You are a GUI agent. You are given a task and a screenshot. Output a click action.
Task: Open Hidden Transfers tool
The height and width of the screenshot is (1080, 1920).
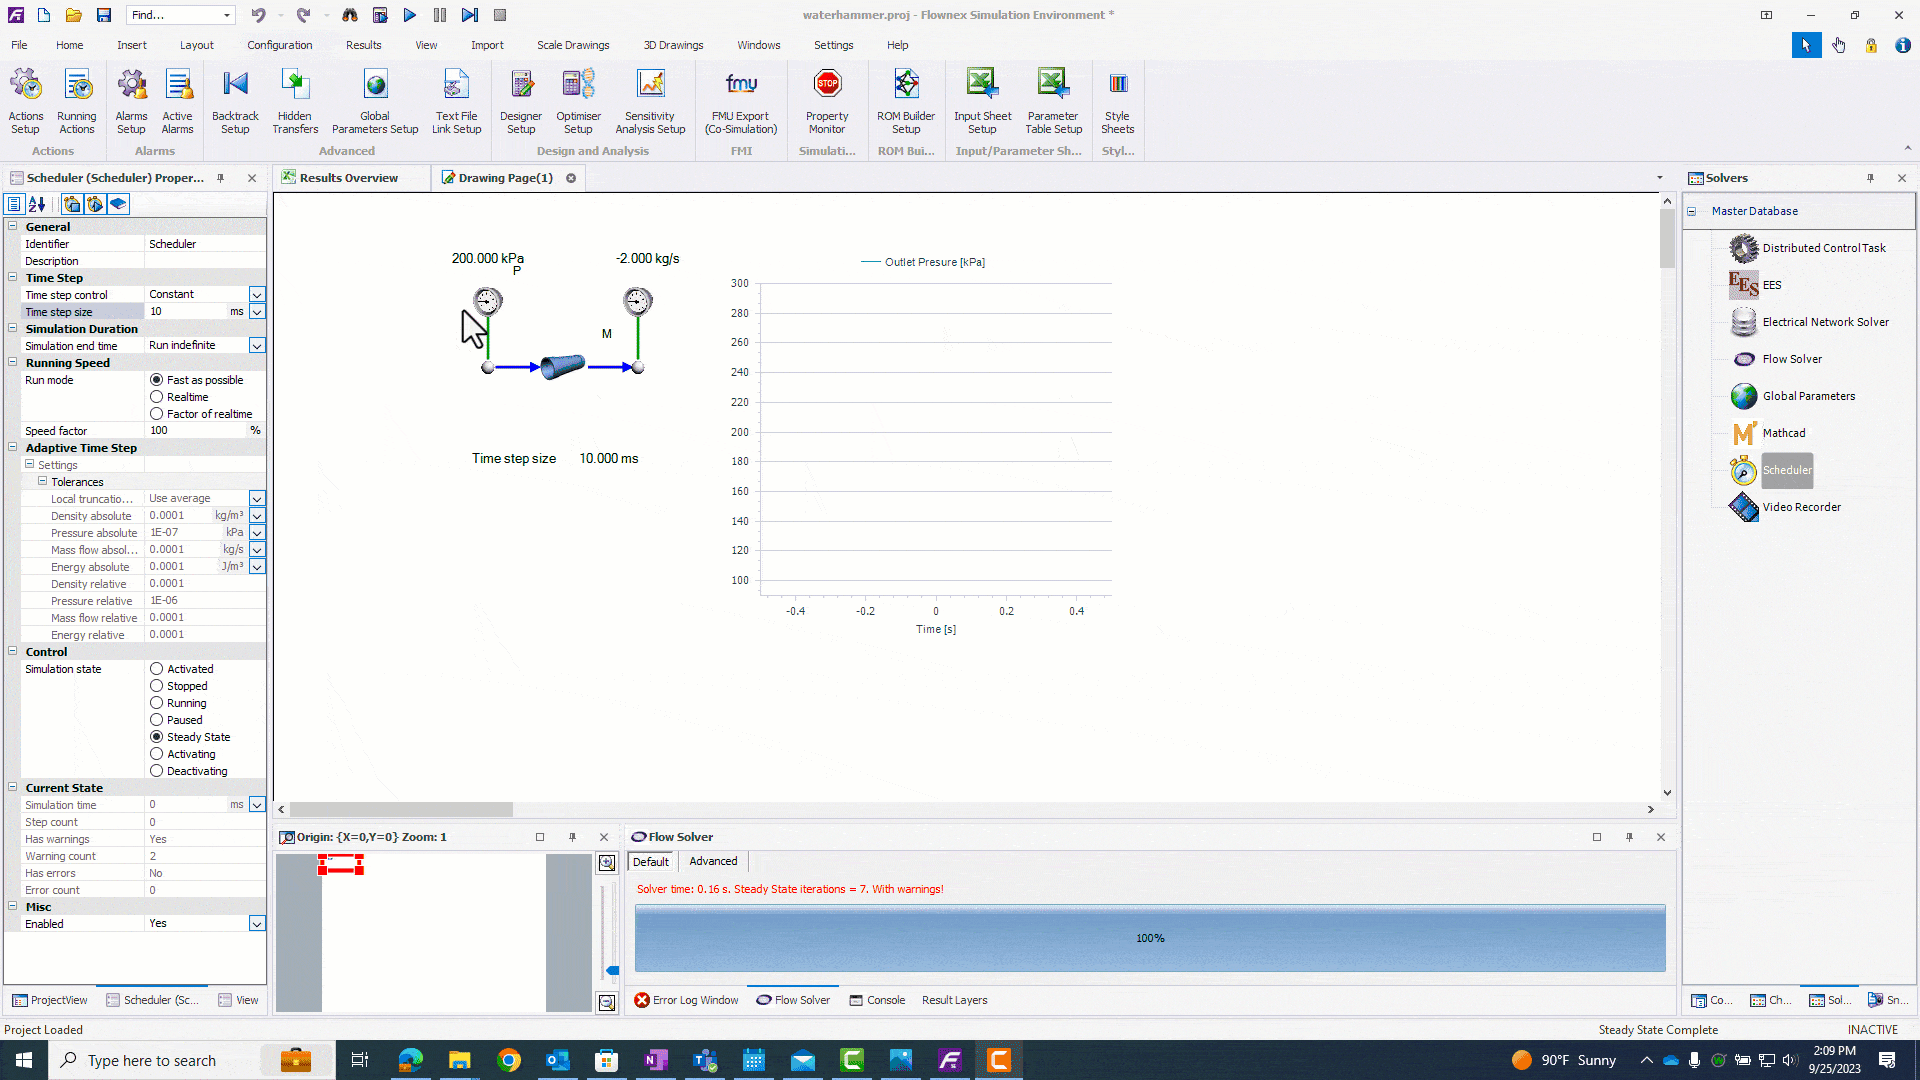click(x=295, y=101)
